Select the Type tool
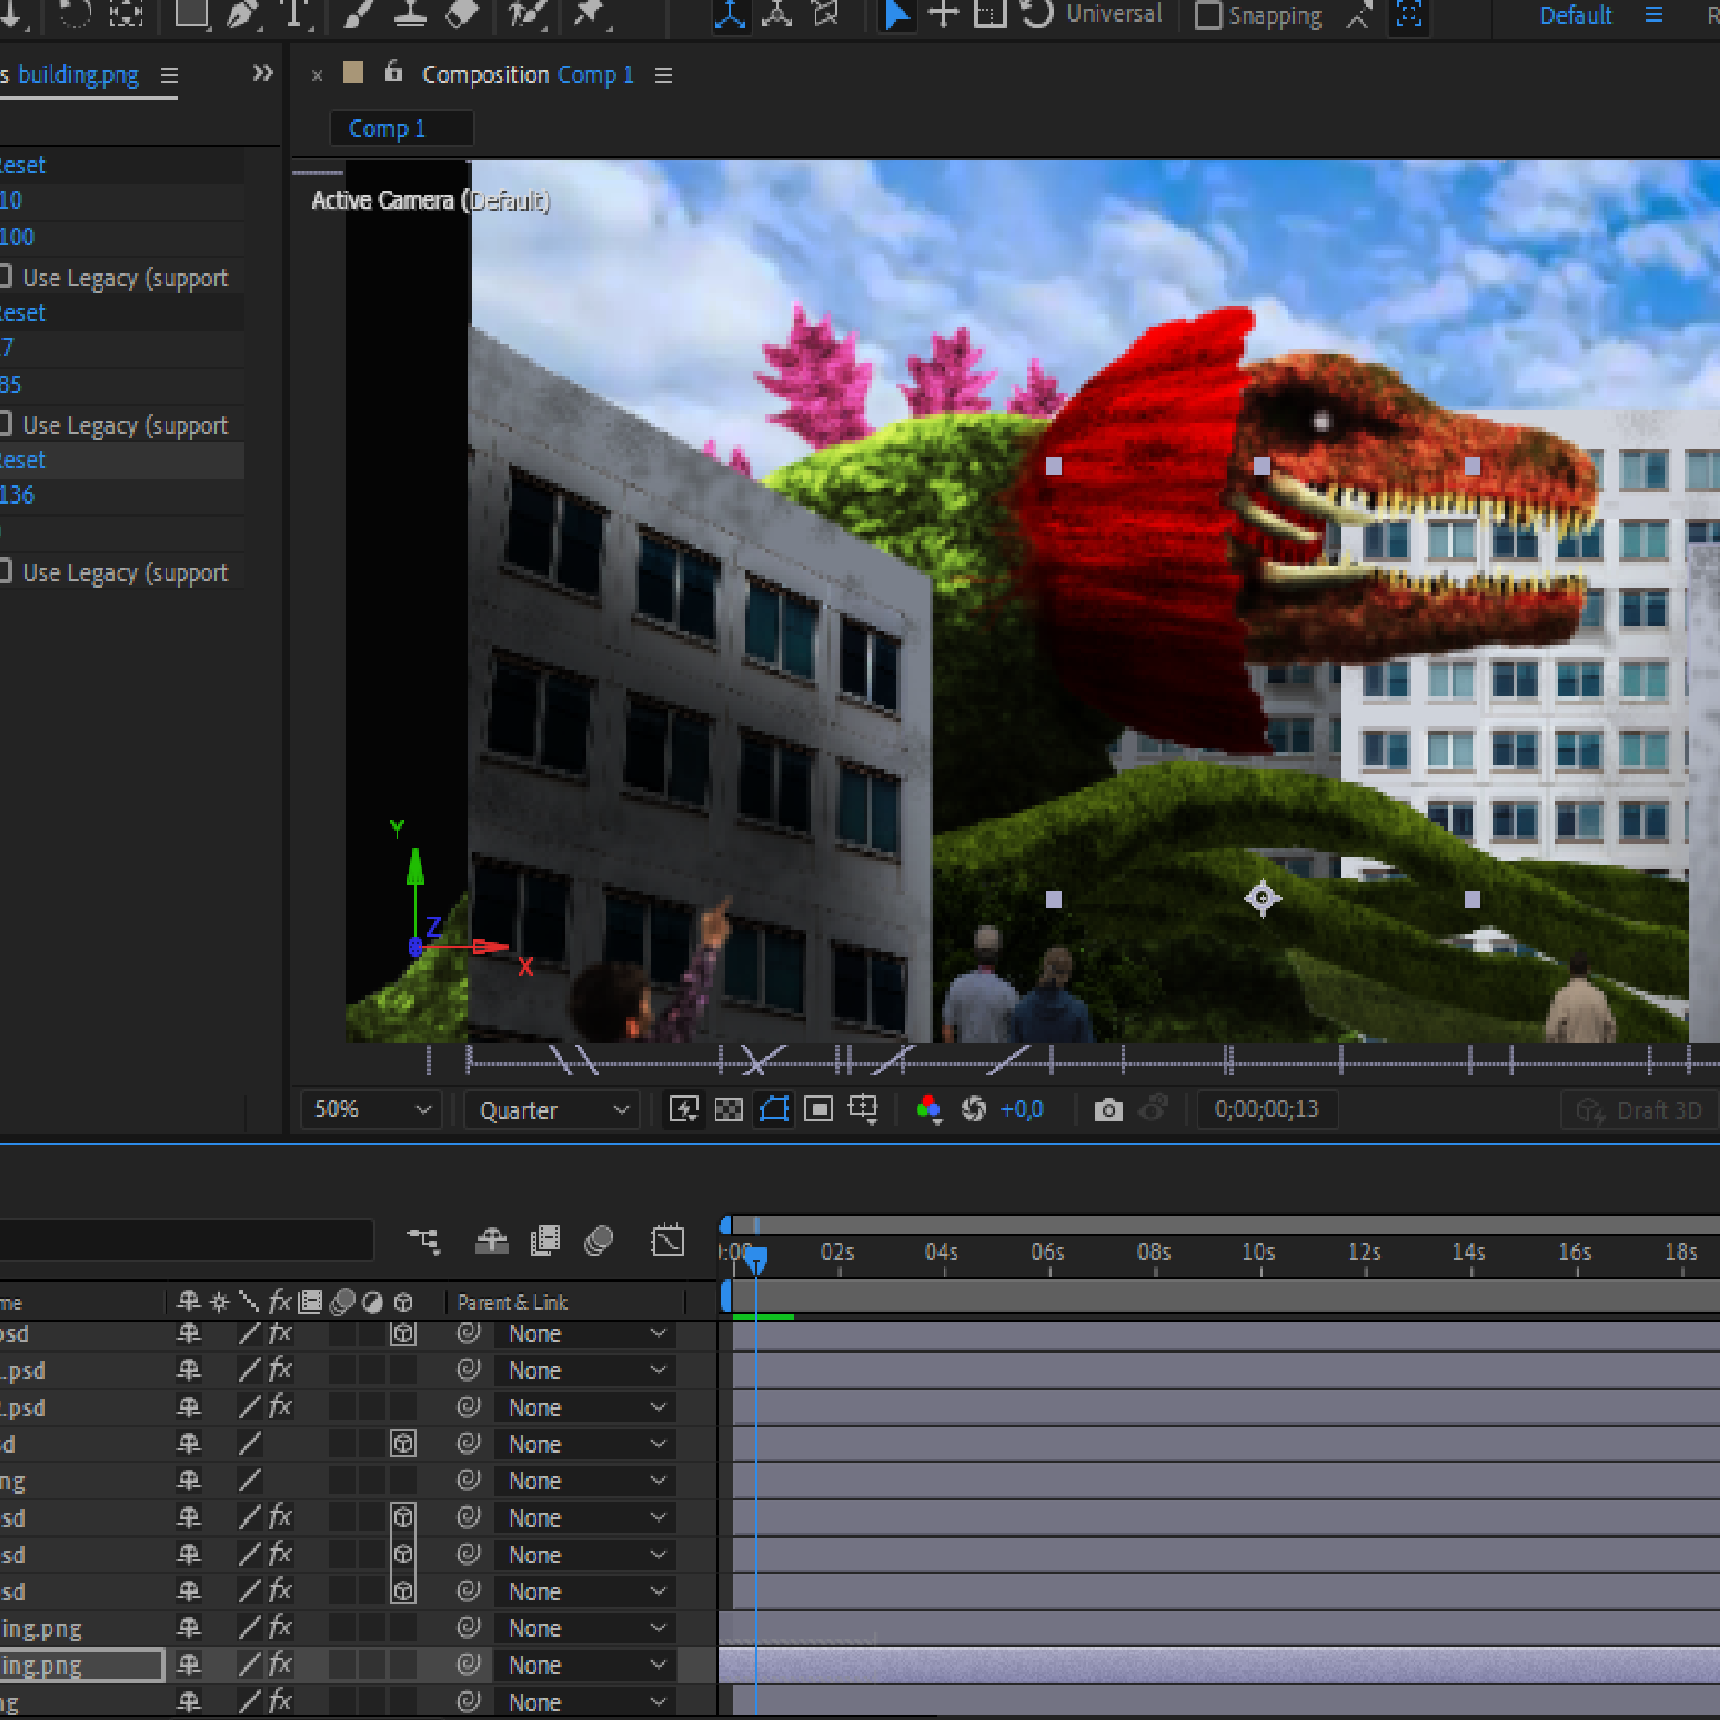 point(294,15)
